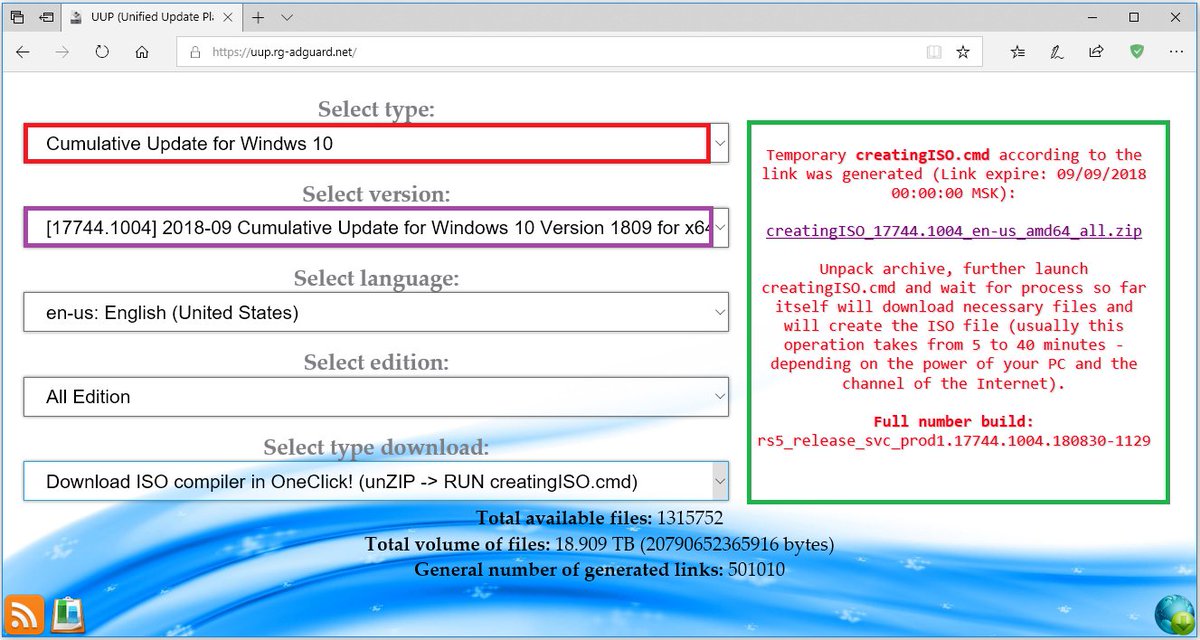Close the UUP browser tab
Image resolution: width=1200 pixels, height=640 pixels.
pos(227,17)
